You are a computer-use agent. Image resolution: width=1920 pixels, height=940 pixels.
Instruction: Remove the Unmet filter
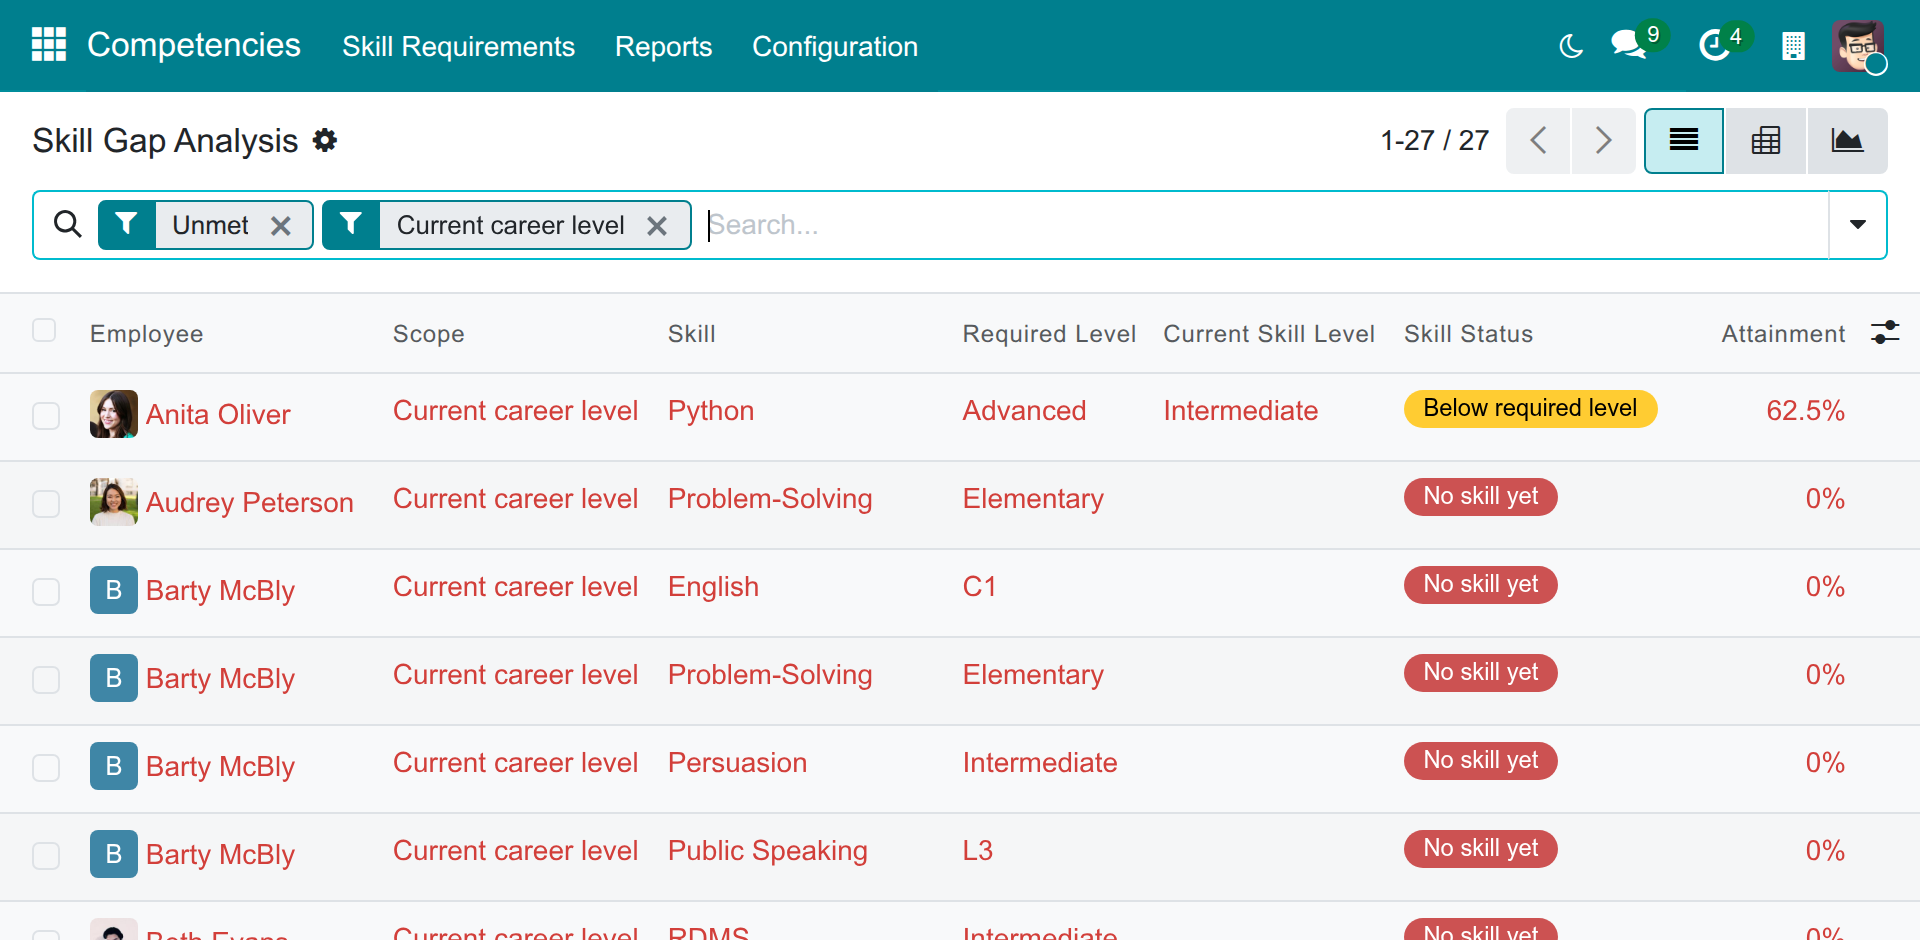point(281,226)
